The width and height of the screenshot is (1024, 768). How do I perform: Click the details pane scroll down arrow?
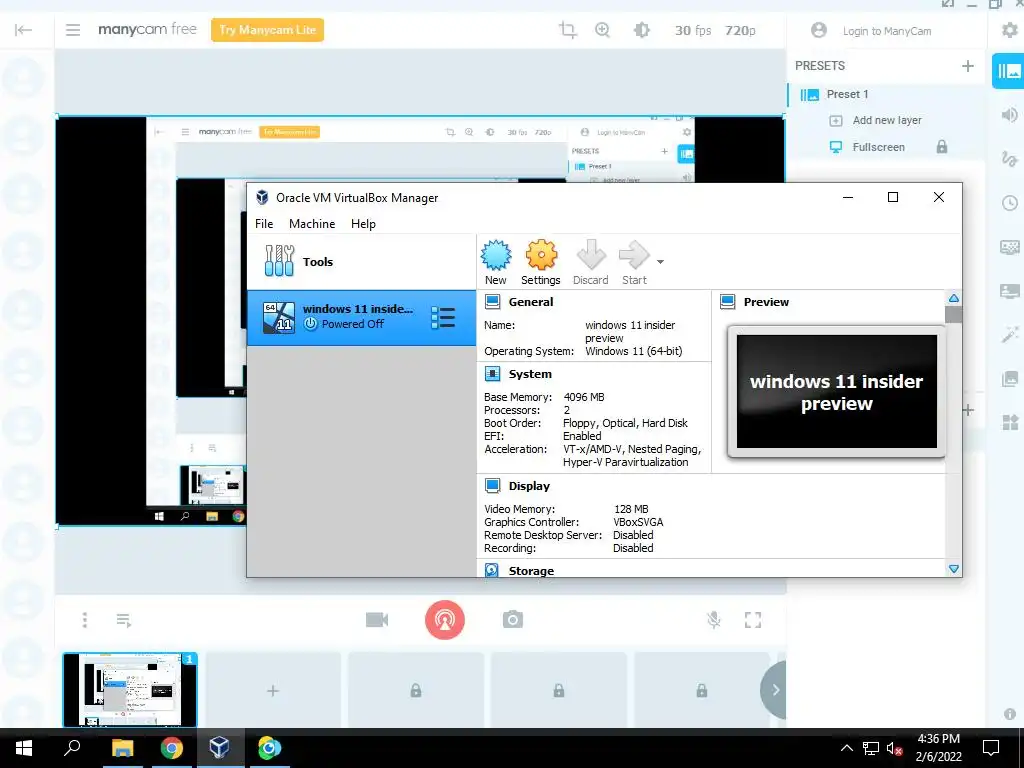click(953, 569)
